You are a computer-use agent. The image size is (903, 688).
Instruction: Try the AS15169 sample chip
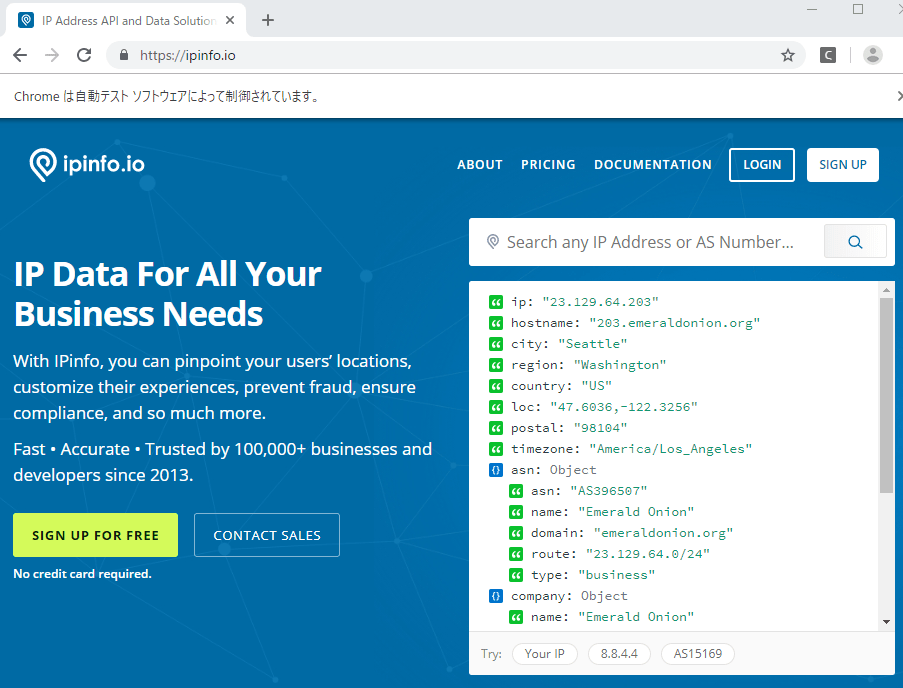point(697,653)
